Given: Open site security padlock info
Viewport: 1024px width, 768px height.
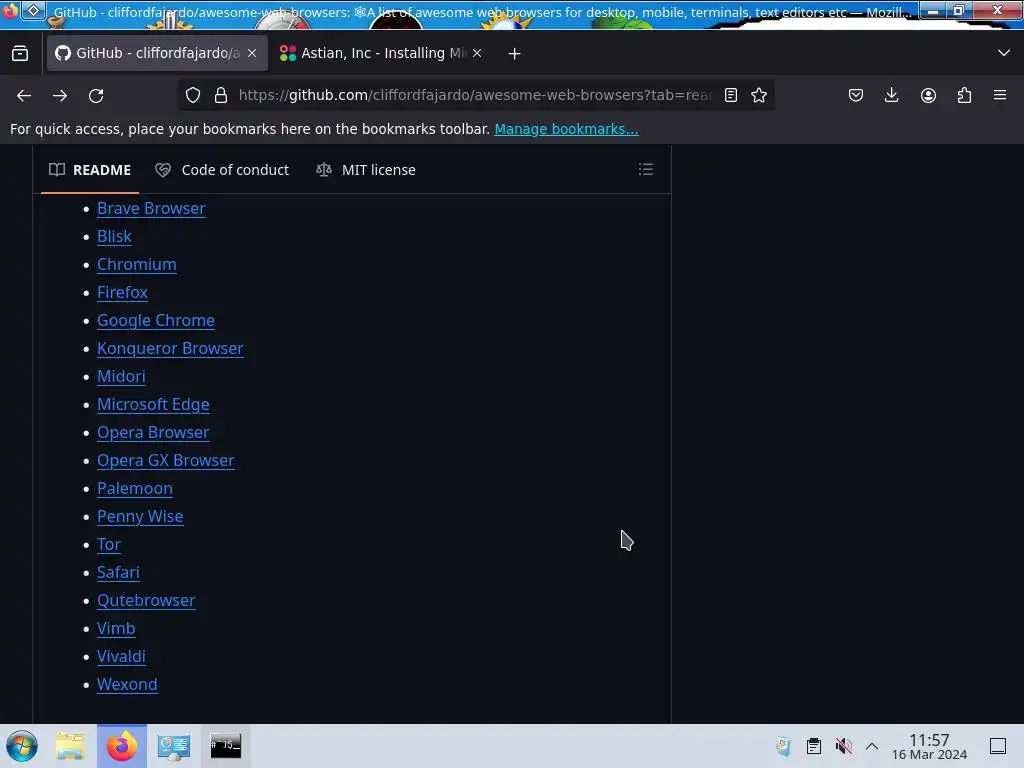Looking at the screenshot, I should tap(221, 95).
